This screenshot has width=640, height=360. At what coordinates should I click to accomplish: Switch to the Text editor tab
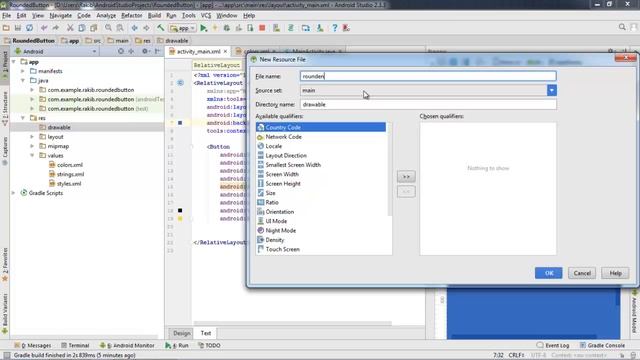(x=206, y=333)
